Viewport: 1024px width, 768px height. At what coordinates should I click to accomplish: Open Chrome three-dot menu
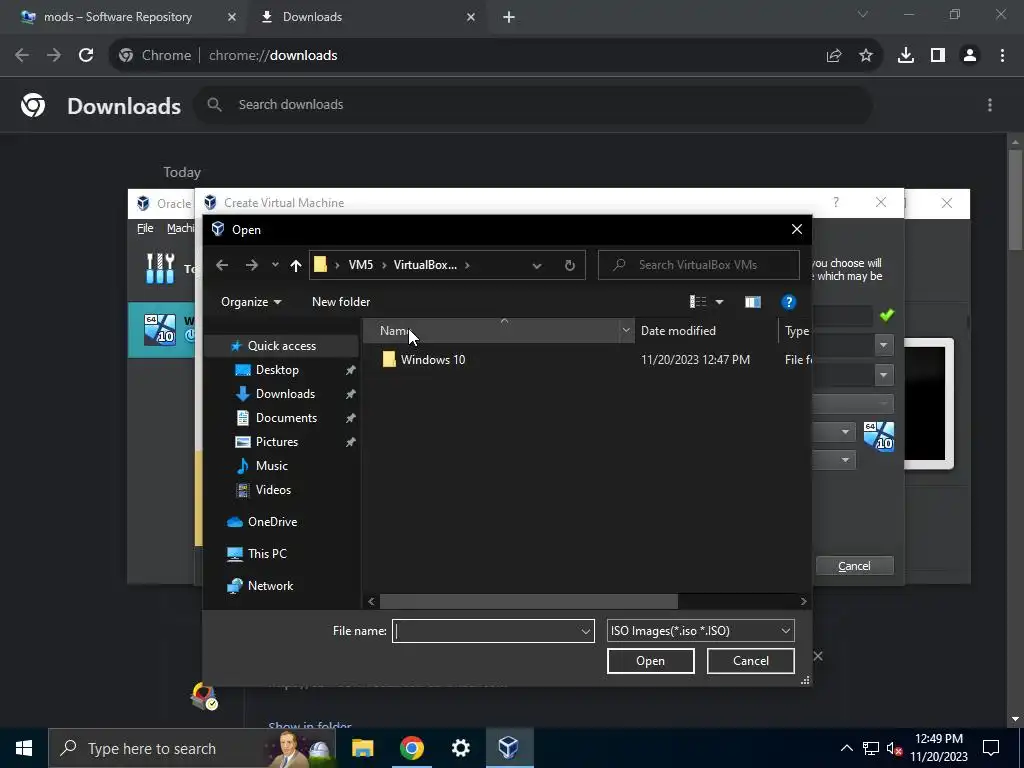coord(1002,56)
